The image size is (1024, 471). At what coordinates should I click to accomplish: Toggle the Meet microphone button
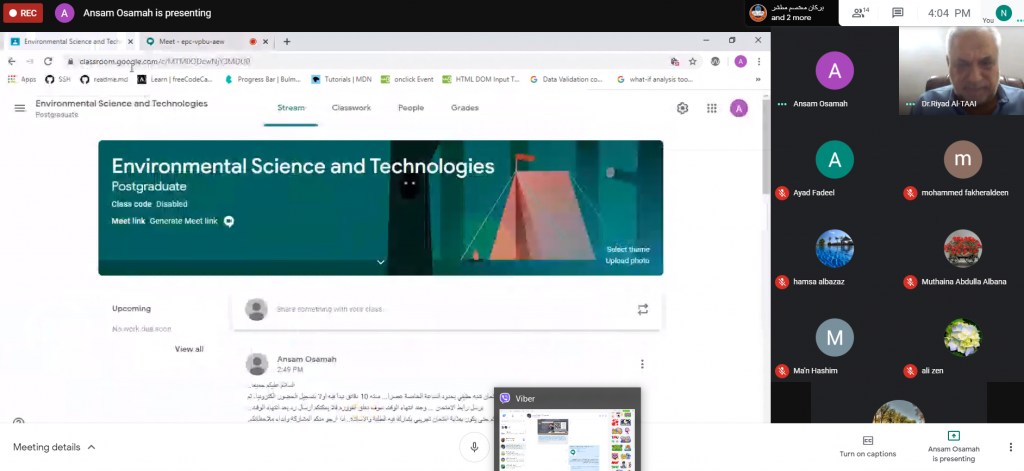[474, 448]
